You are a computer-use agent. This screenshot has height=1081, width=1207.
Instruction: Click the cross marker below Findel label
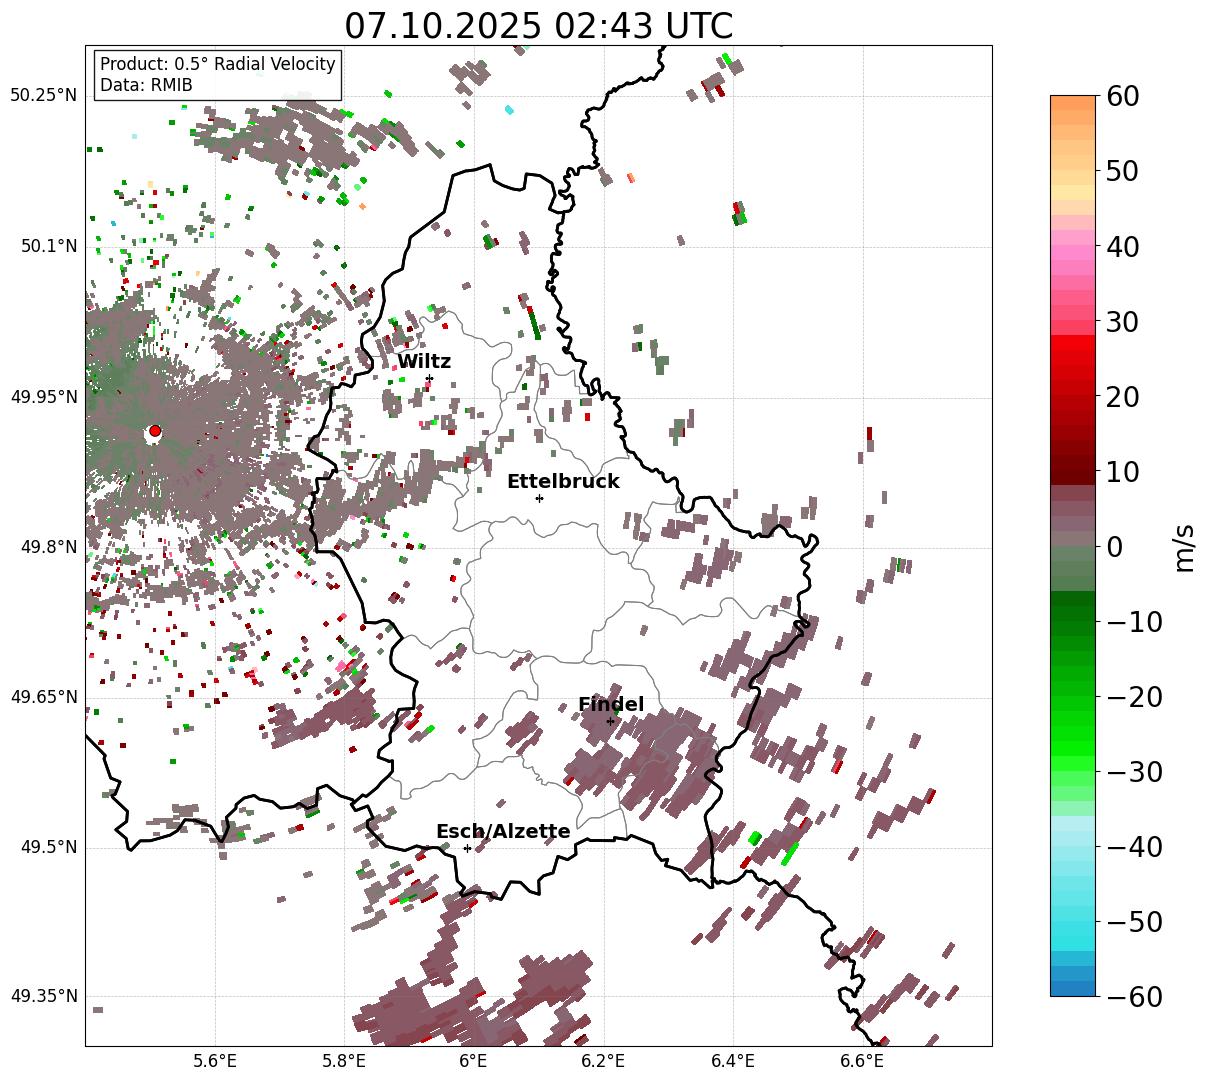[610, 721]
